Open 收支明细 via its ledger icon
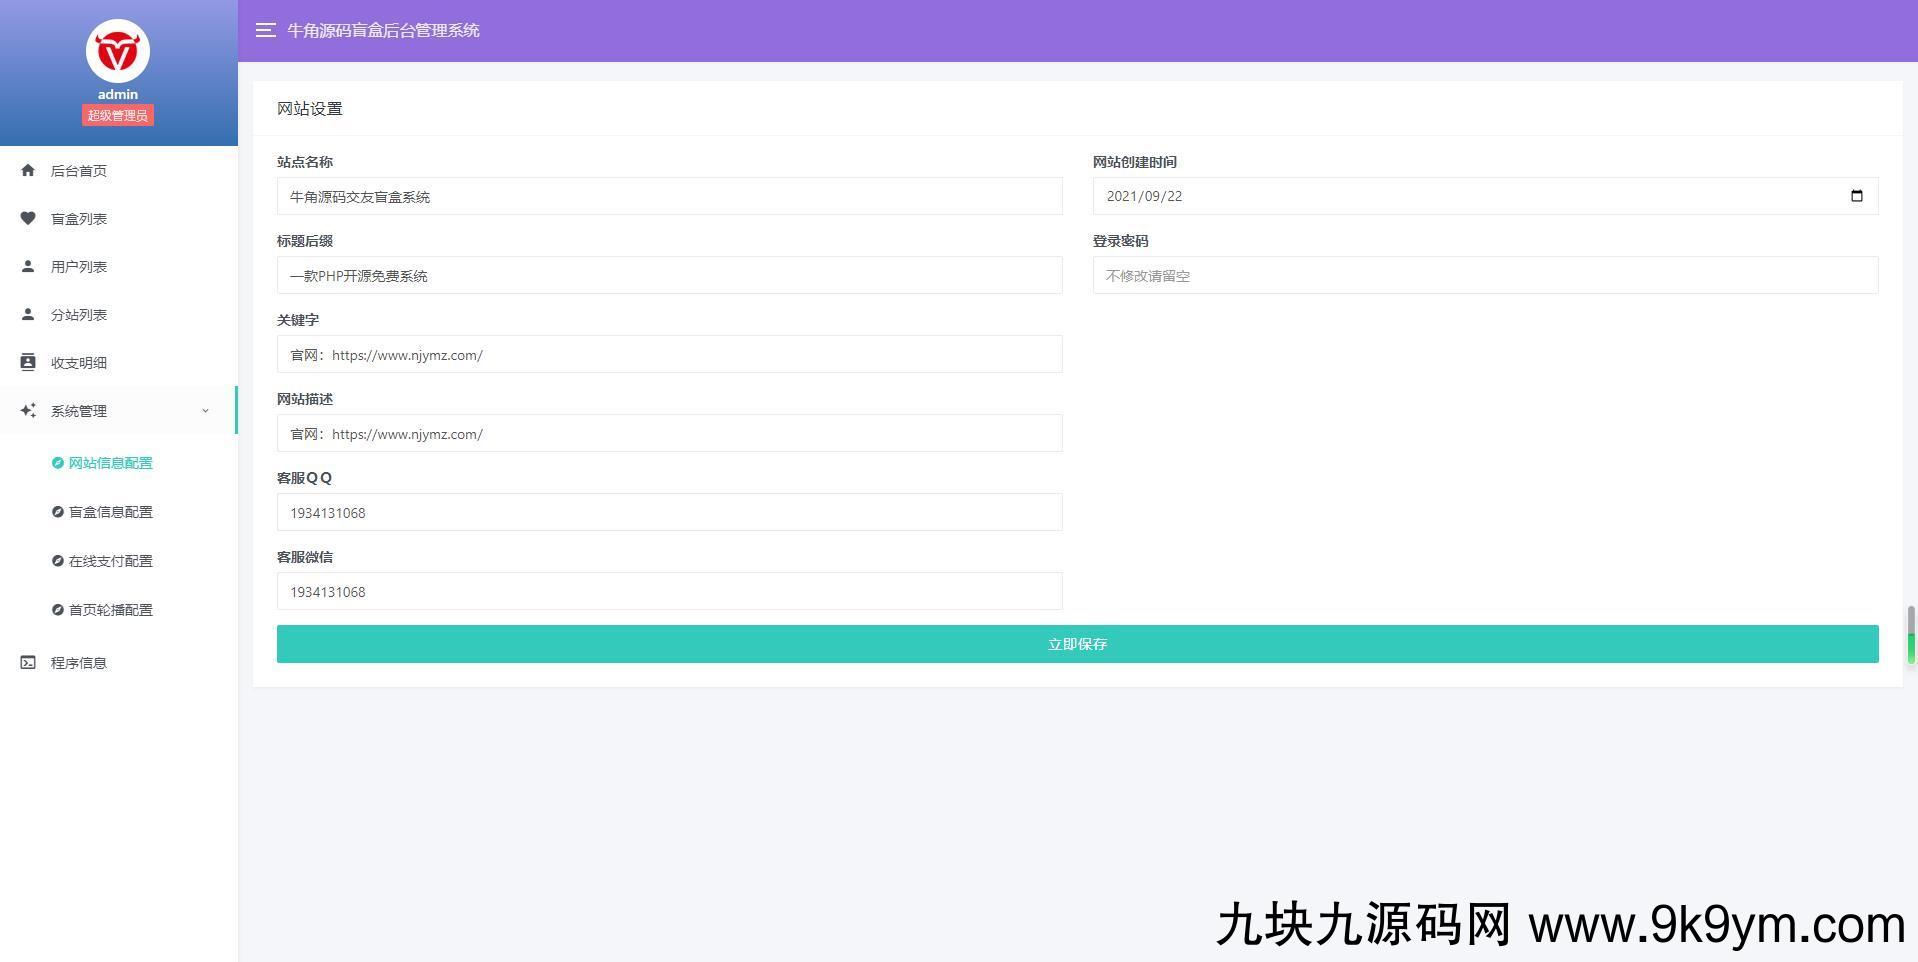The image size is (1918, 962). pyautogui.click(x=28, y=362)
